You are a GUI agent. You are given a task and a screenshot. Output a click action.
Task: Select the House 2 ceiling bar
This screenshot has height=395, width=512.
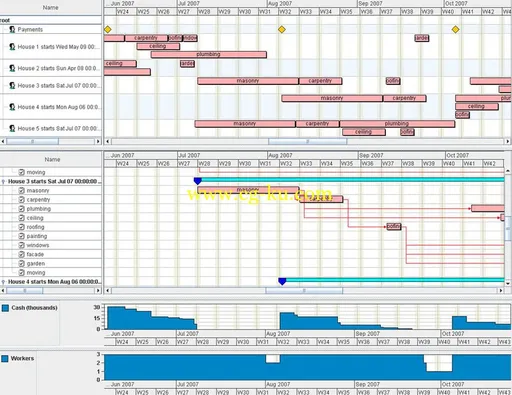pos(120,63)
